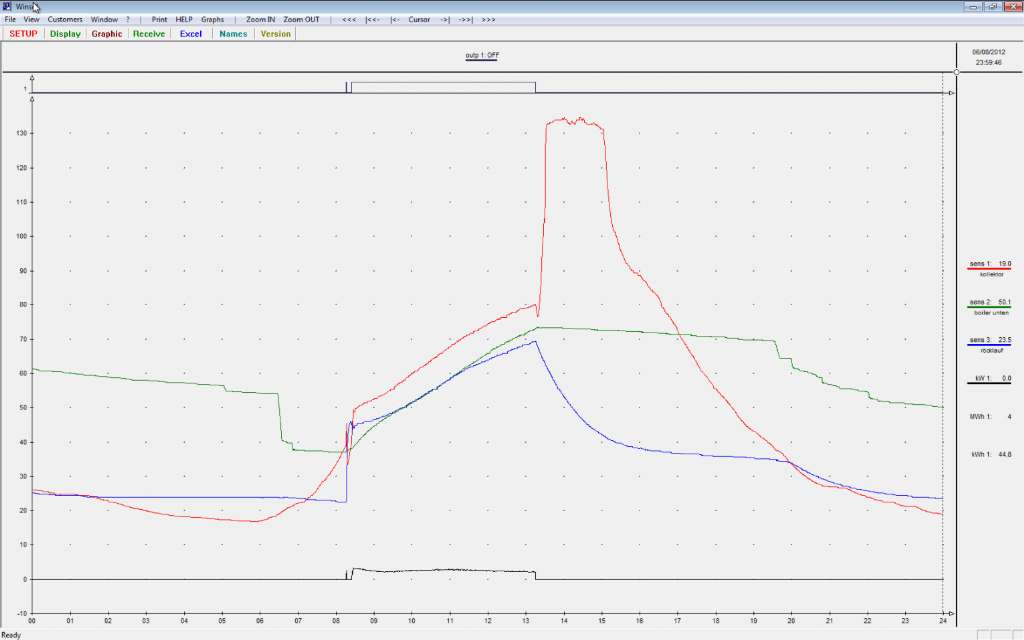Click the Cursor menu item
Screen dimensions: 1024x640
[x=419, y=20]
